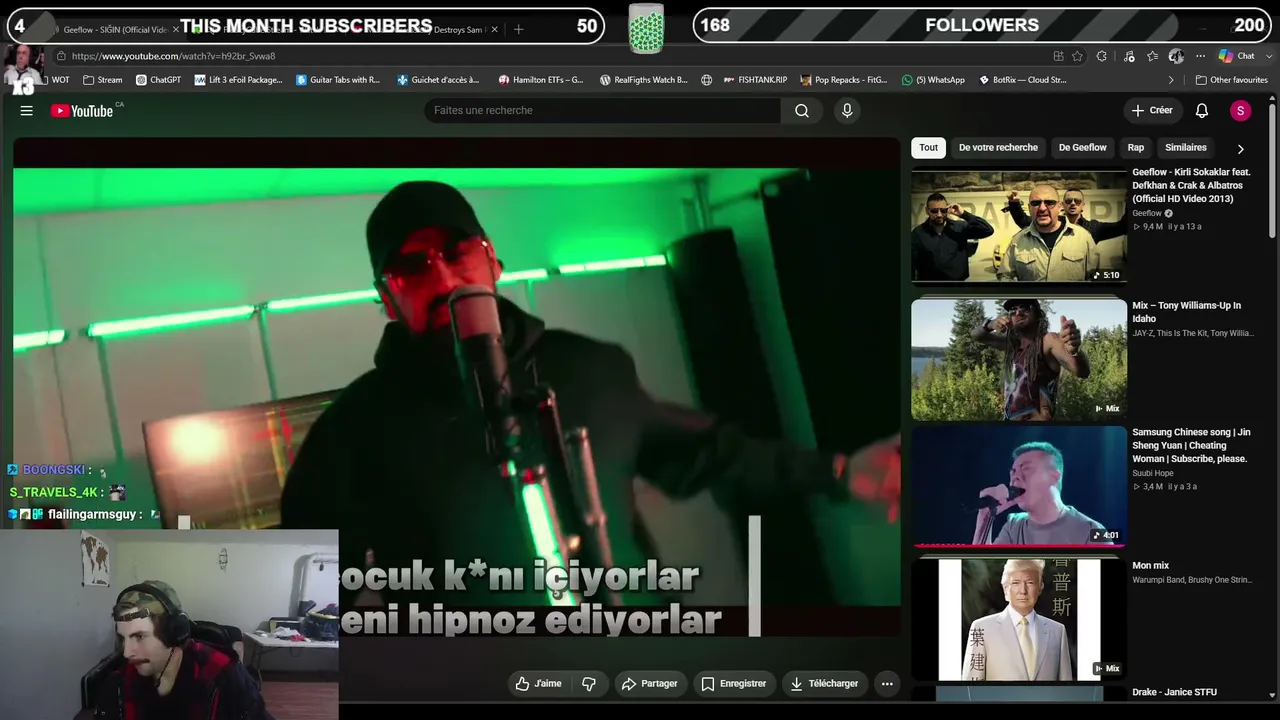Image resolution: width=1280 pixels, height=720 pixels.
Task: Open Other favourites folder
Action: click(1231, 80)
